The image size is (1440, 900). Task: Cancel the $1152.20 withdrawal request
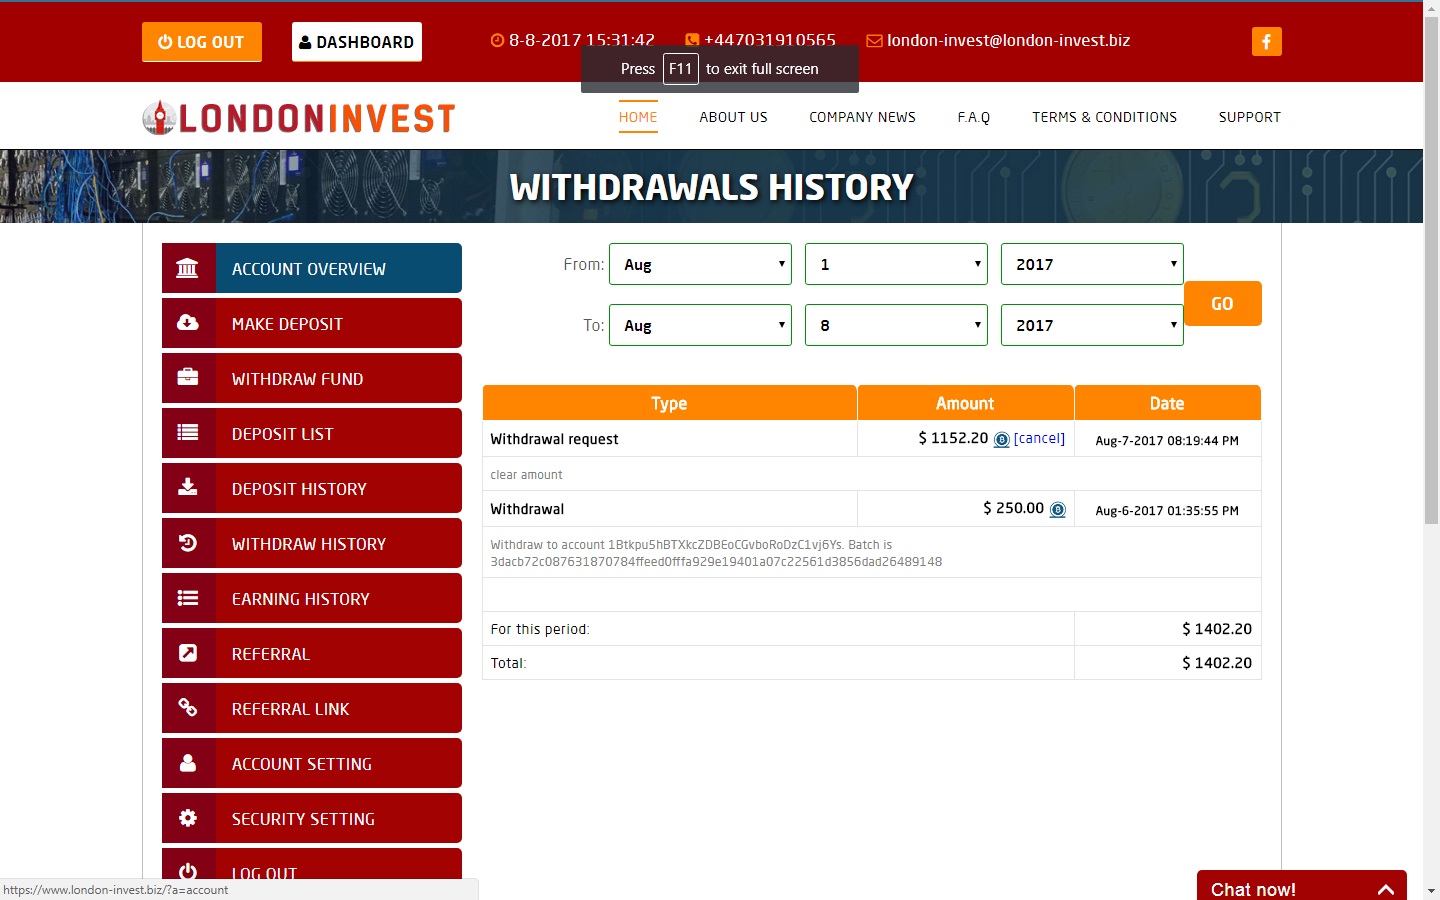pos(1039,438)
